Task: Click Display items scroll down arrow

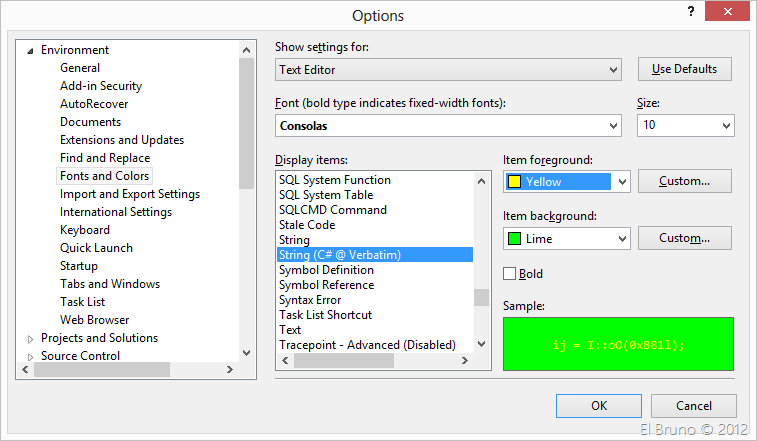Action: pyautogui.click(x=482, y=344)
